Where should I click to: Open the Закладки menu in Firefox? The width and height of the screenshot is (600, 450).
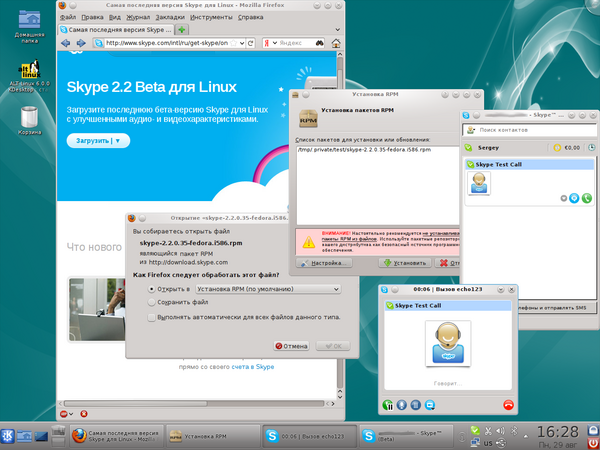point(170,17)
